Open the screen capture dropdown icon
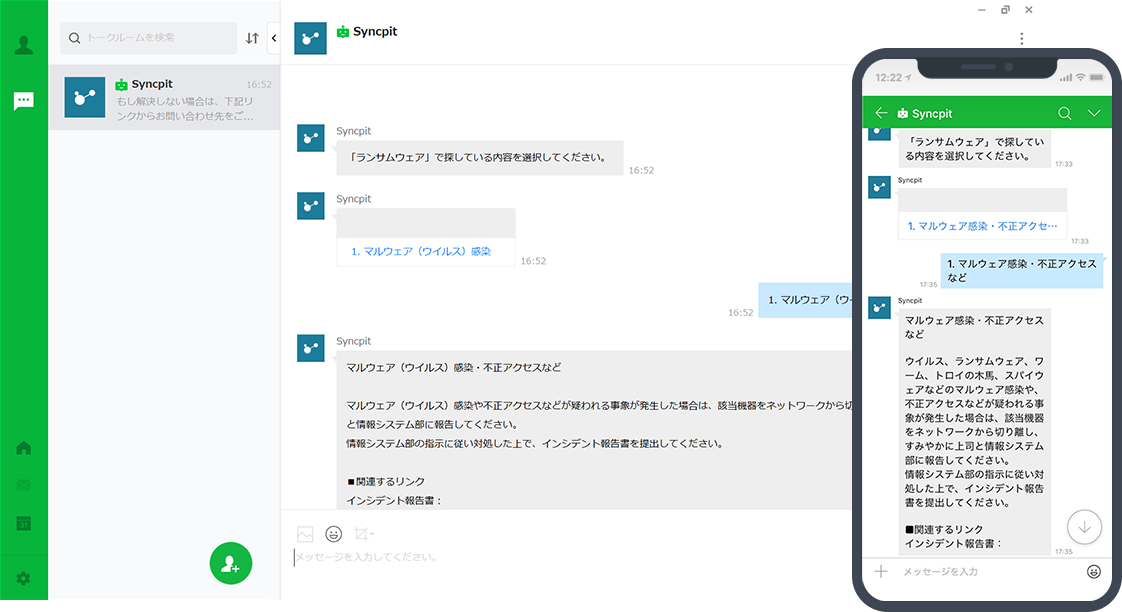1122x612 pixels. (364, 534)
